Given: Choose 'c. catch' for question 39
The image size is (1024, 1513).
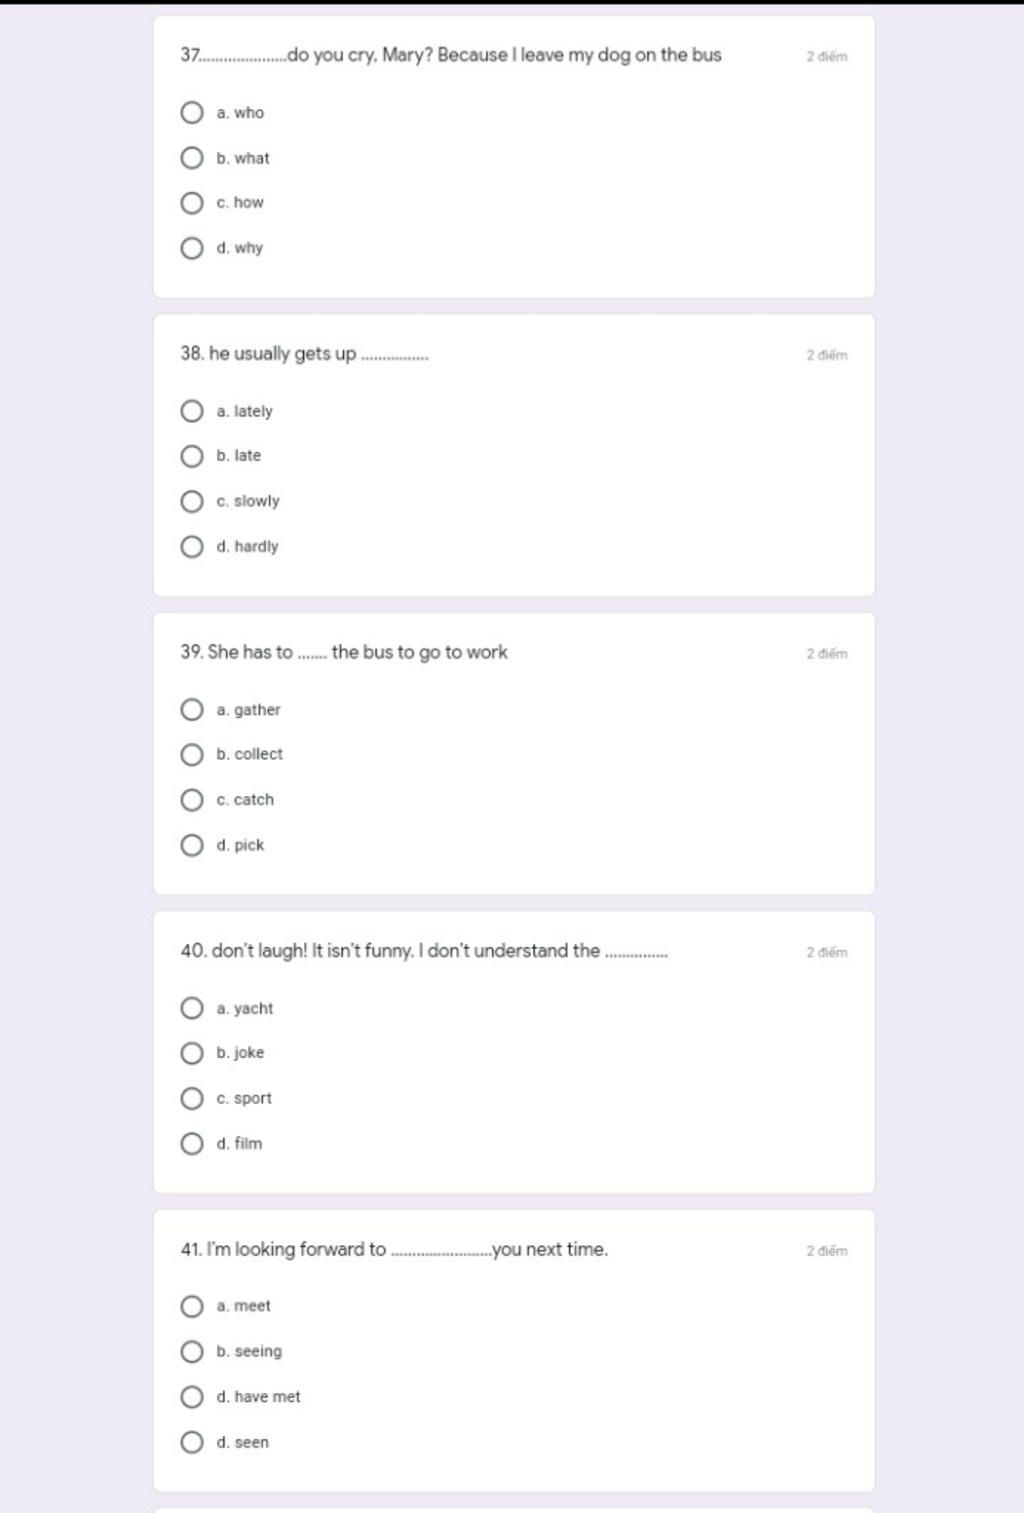Looking at the screenshot, I should point(192,800).
